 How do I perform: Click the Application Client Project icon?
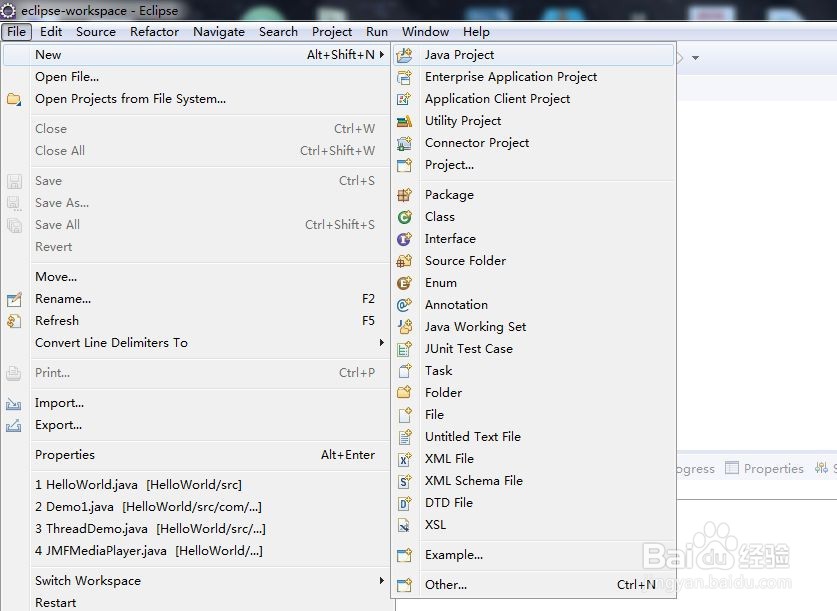[405, 99]
